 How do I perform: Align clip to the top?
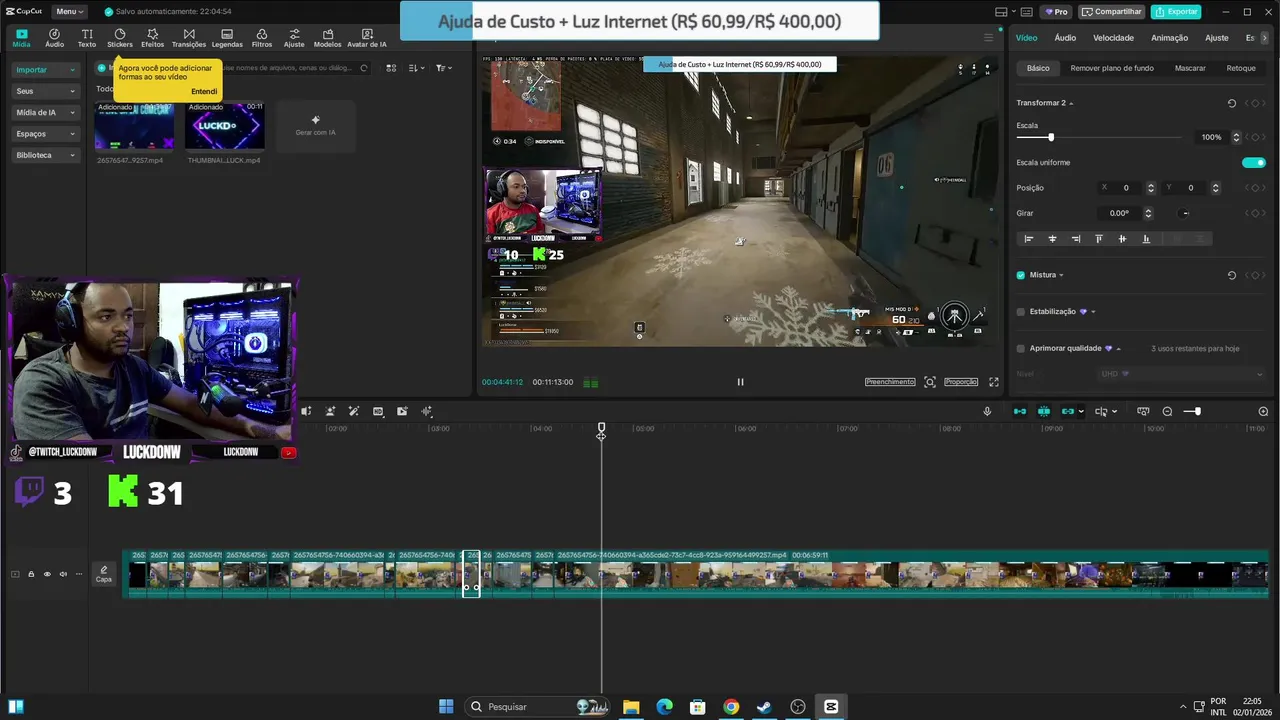coord(1099,239)
